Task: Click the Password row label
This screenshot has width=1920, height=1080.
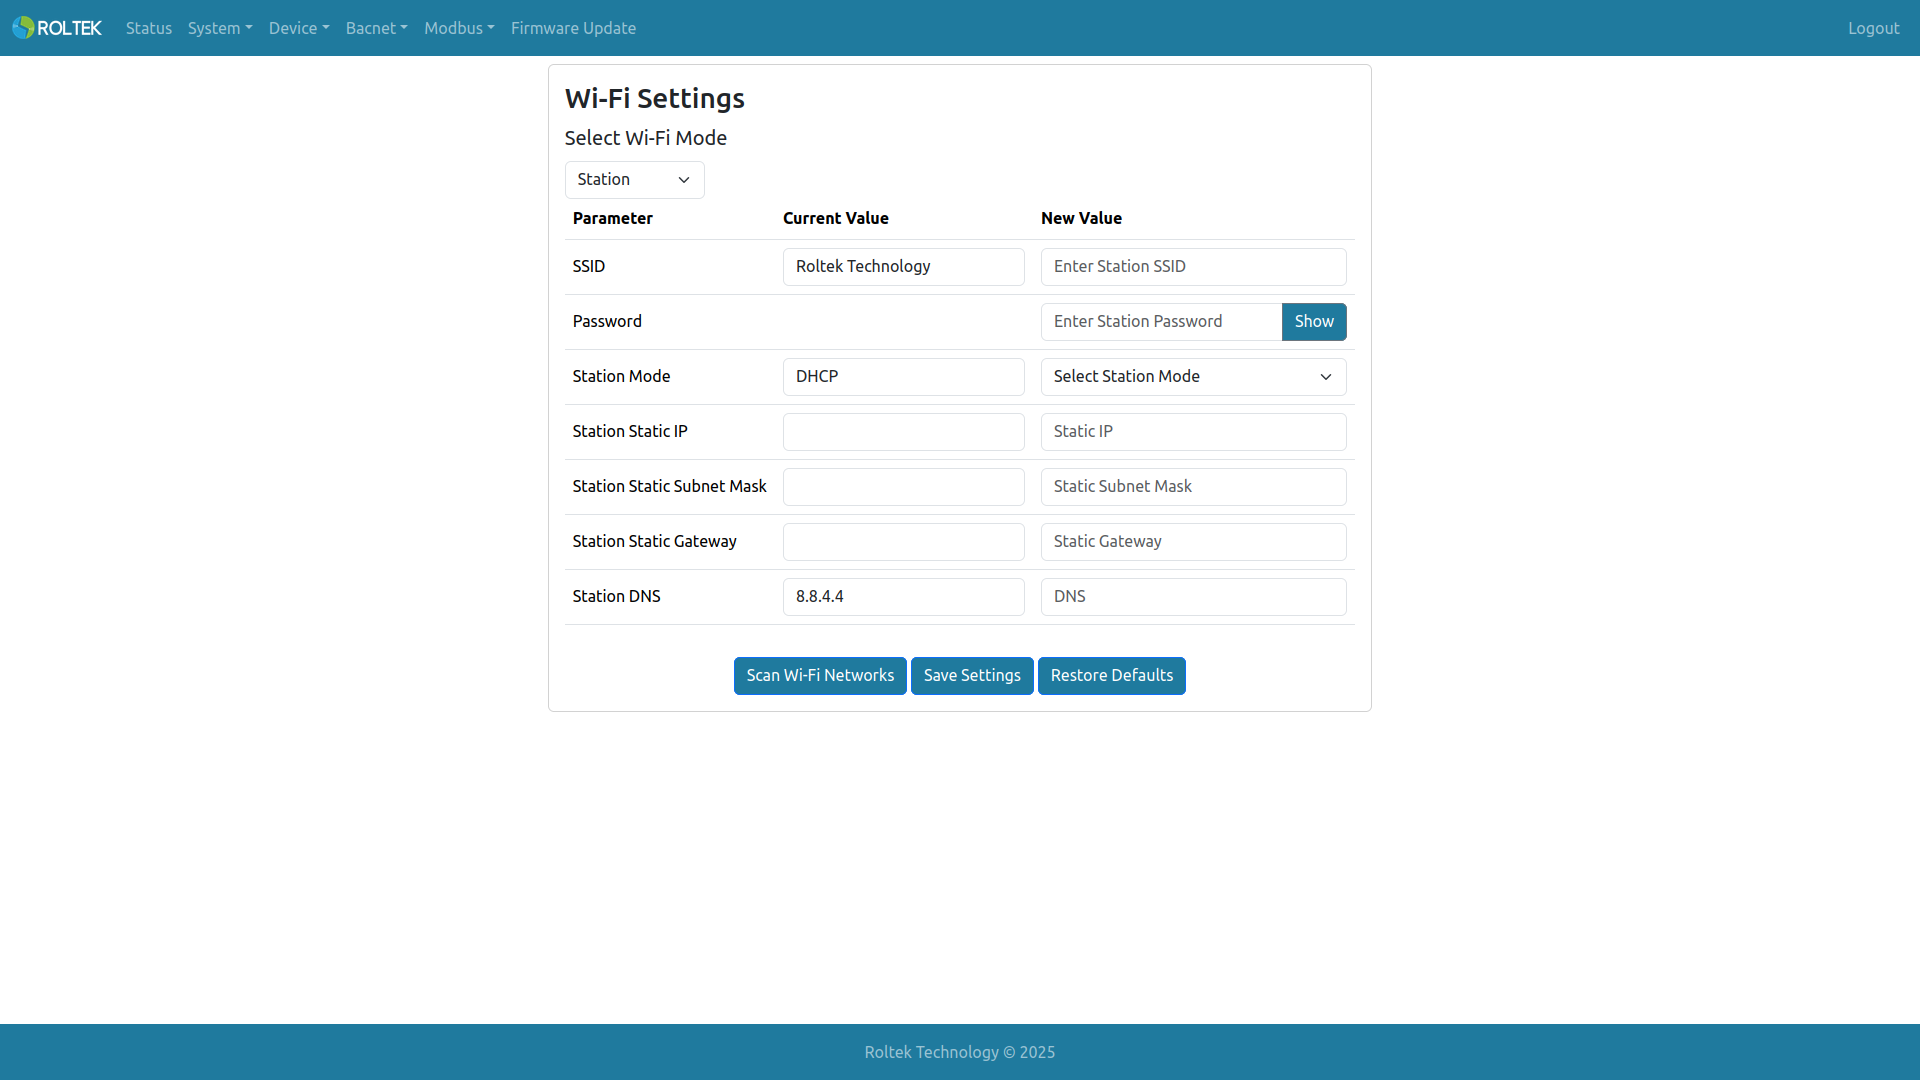Action: [x=607, y=322]
